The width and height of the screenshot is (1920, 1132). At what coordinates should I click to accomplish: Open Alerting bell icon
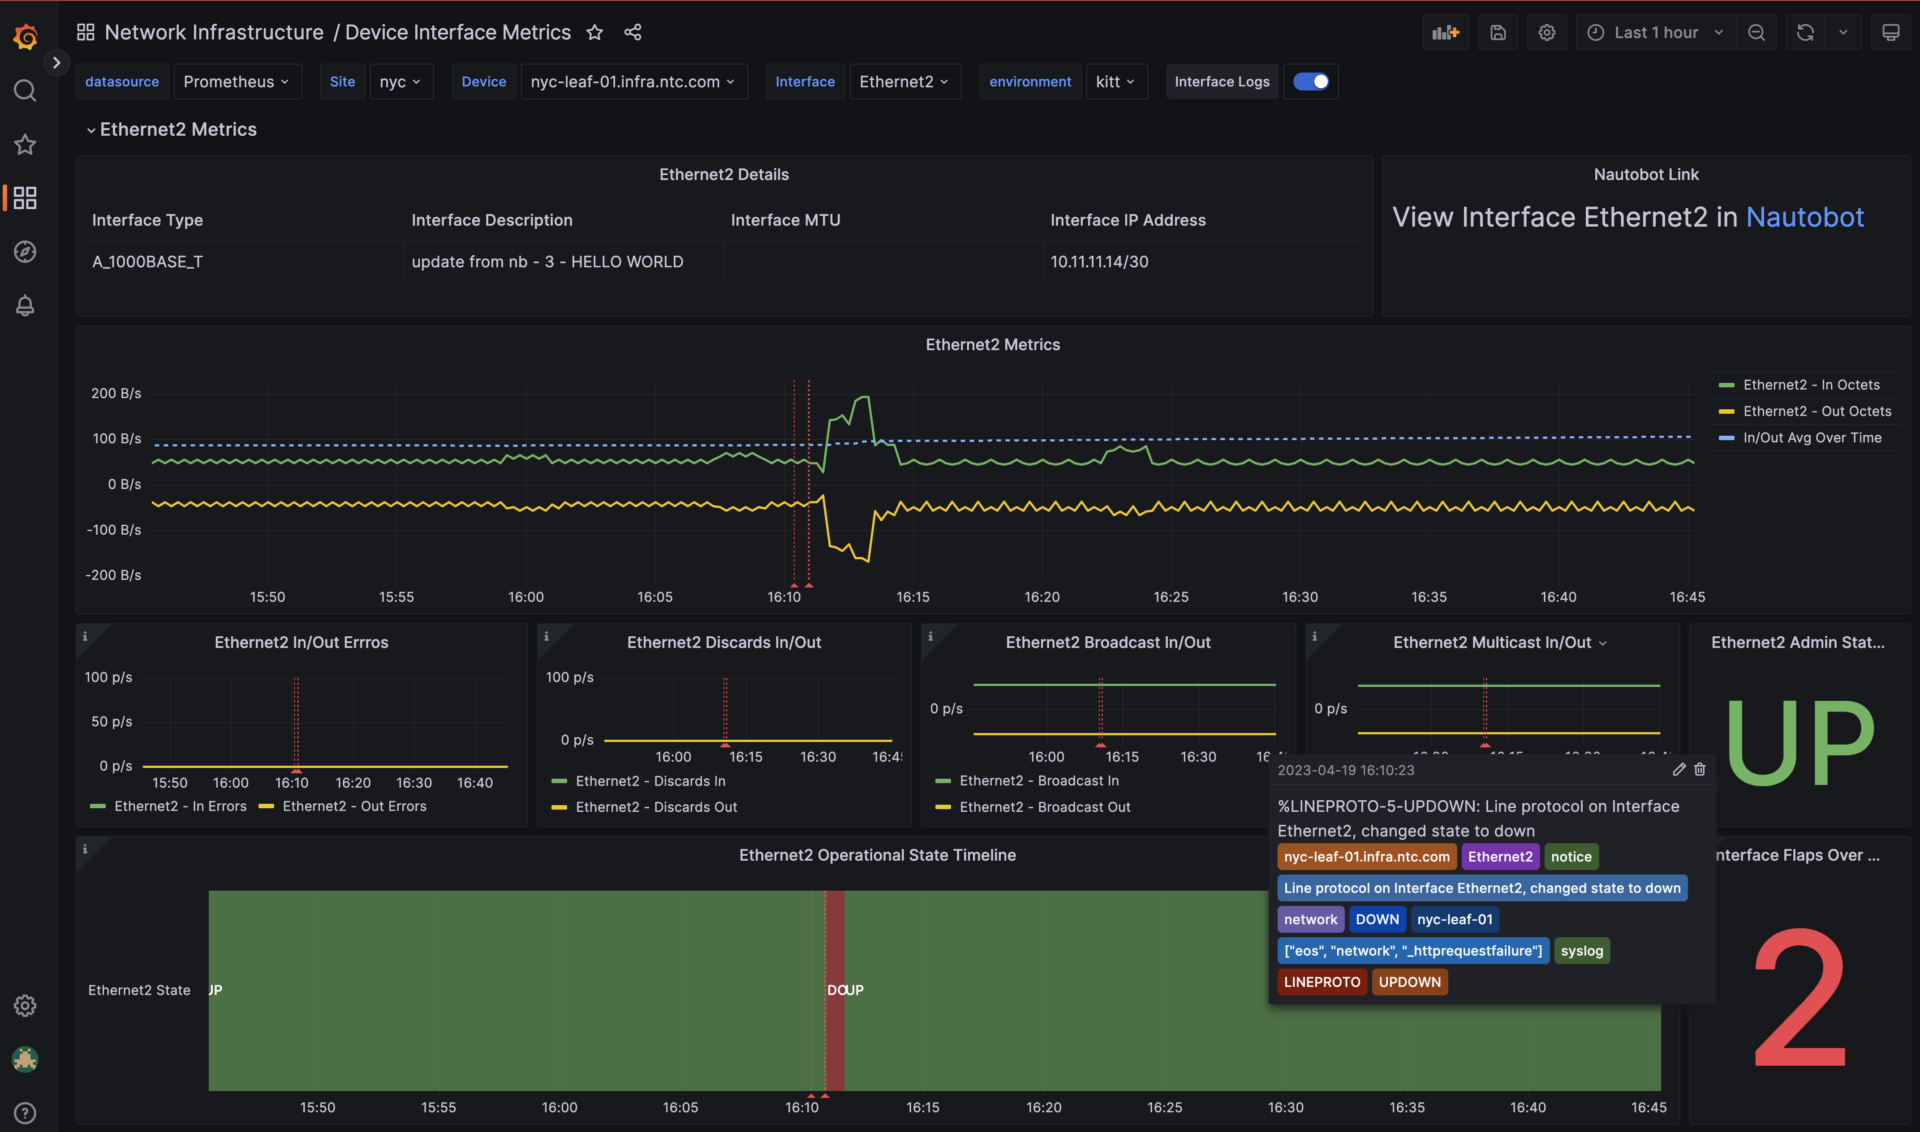25,306
